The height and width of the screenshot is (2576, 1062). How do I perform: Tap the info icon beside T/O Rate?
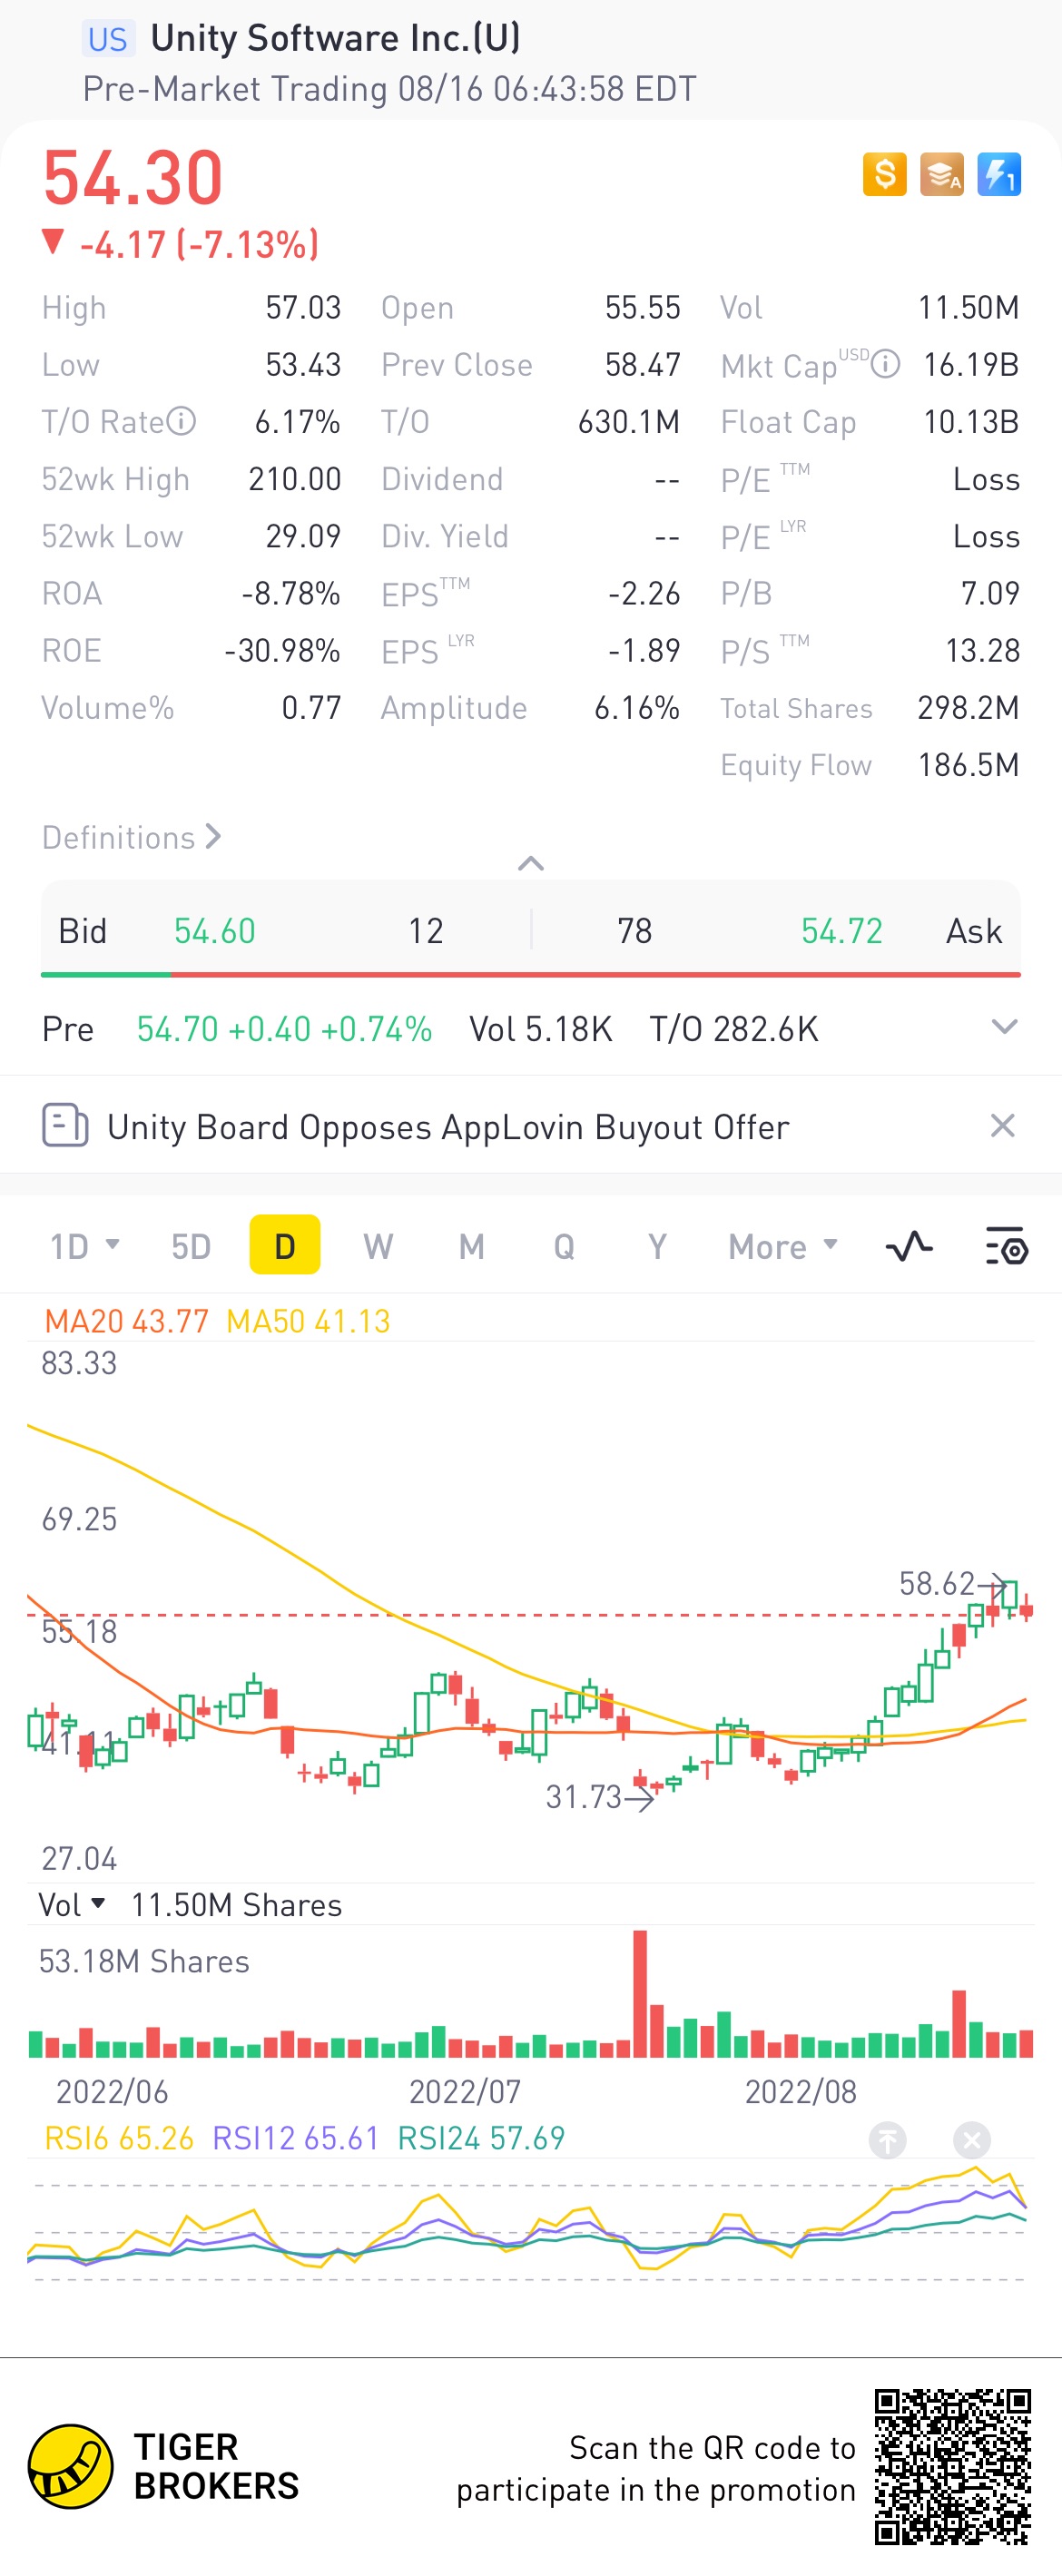(x=181, y=421)
